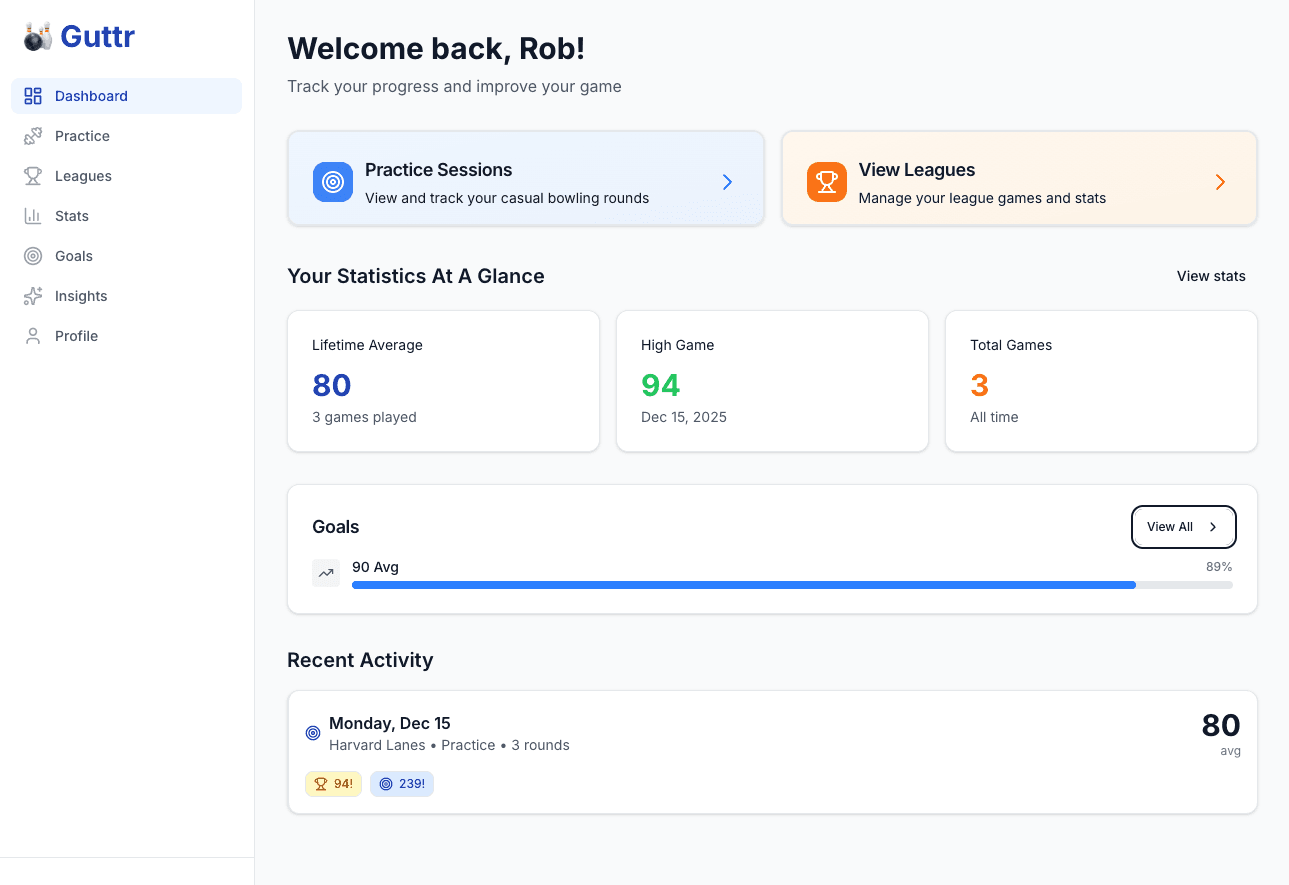Select Insights from the navigation menu
The width and height of the screenshot is (1289, 885).
[x=81, y=295]
